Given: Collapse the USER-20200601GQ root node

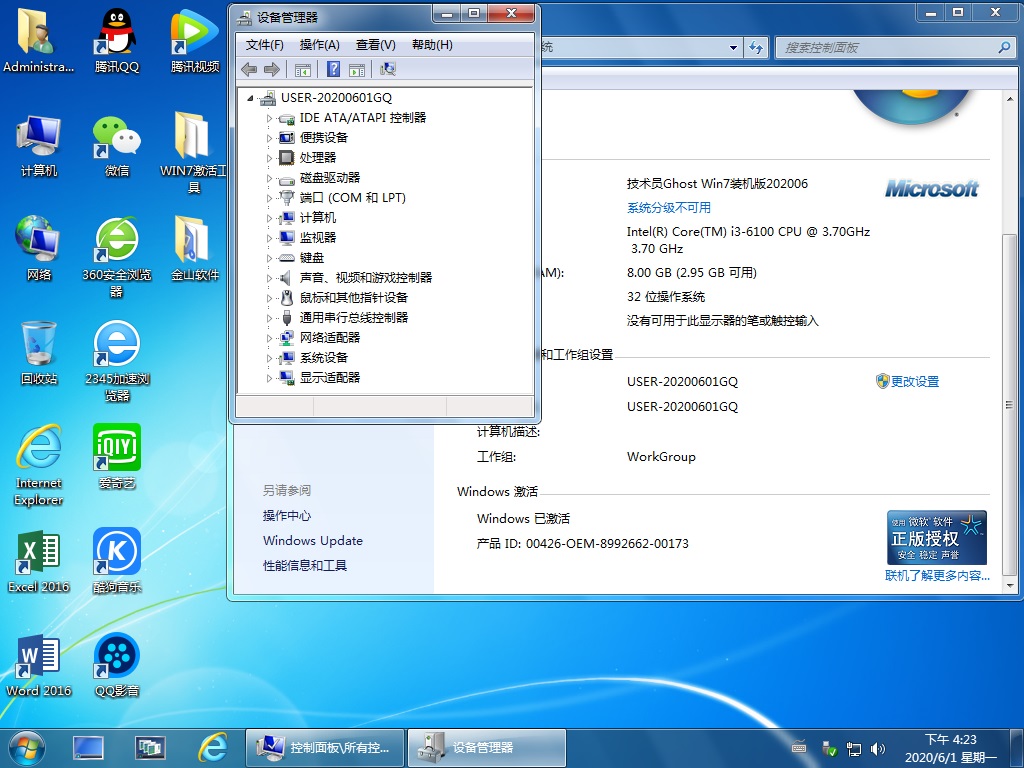Looking at the screenshot, I should pyautogui.click(x=250, y=98).
